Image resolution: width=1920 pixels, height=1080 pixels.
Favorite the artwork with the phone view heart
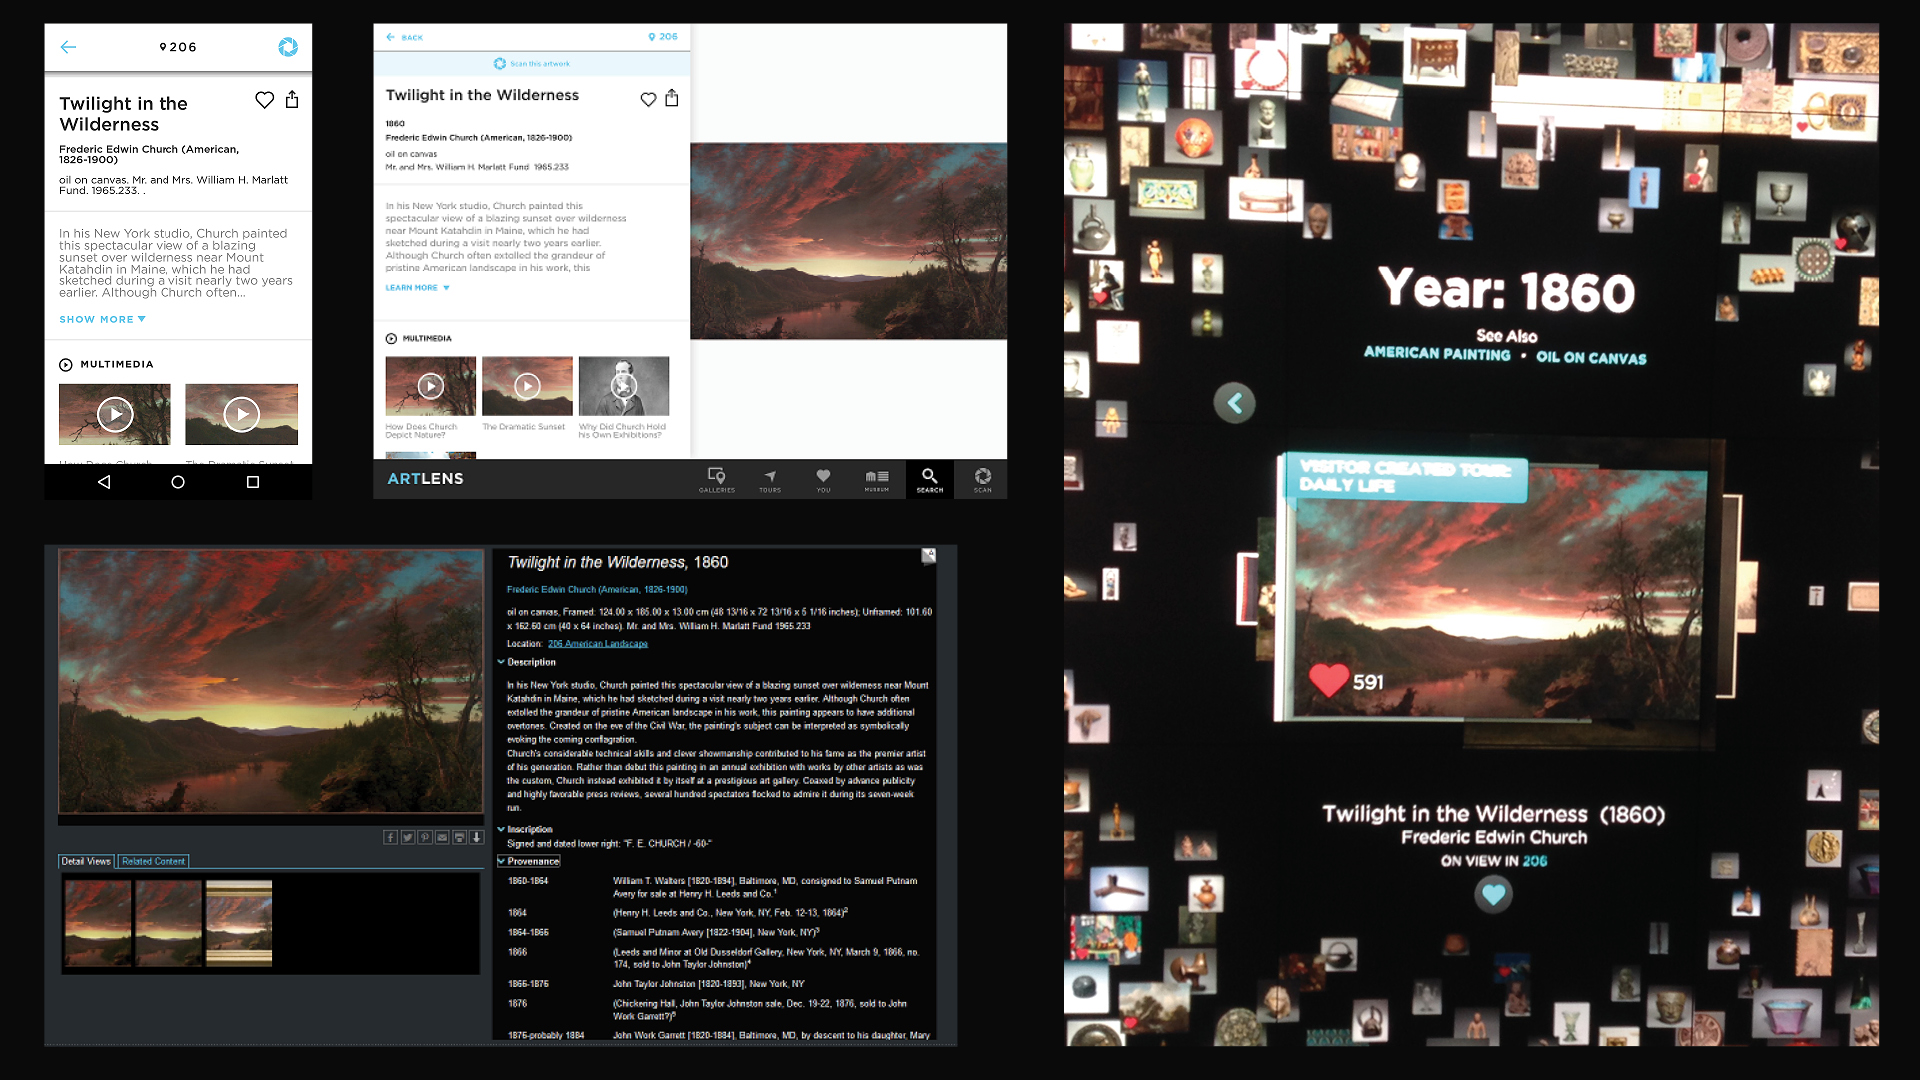click(264, 100)
